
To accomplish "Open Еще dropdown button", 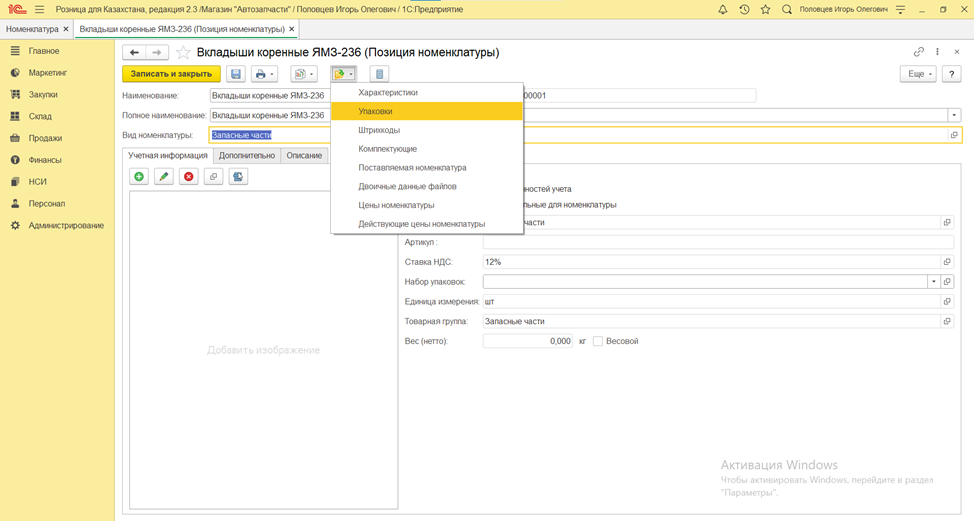I will [918, 74].
